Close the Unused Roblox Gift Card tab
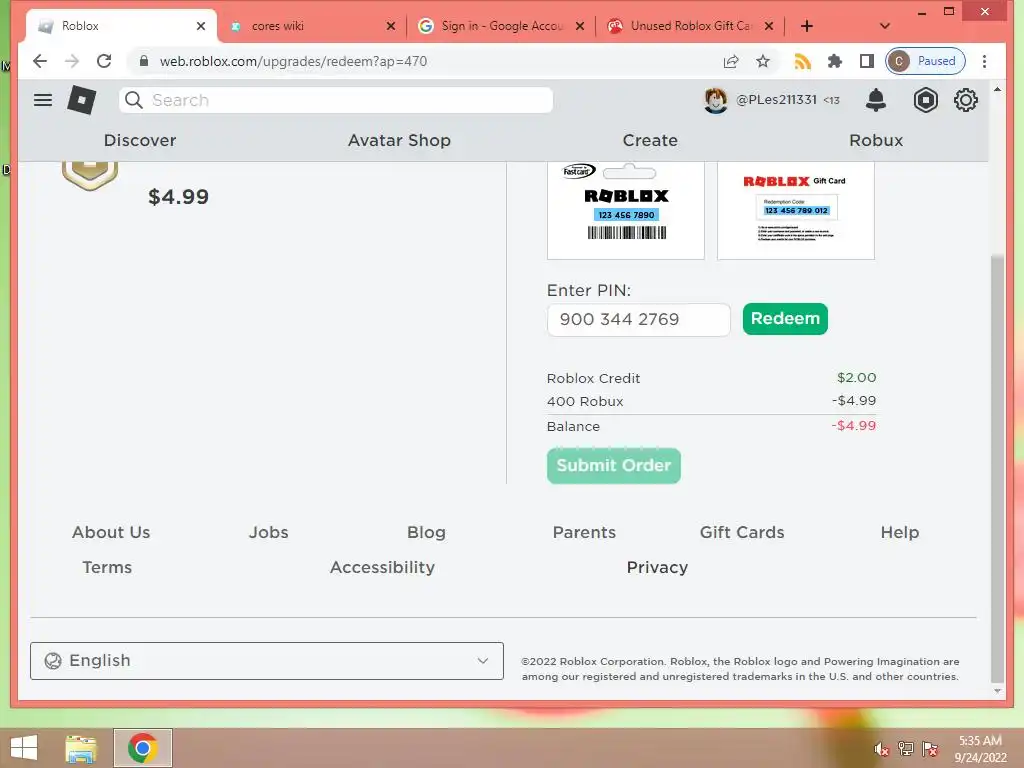Screen dimensions: 1024x768 coord(769,26)
